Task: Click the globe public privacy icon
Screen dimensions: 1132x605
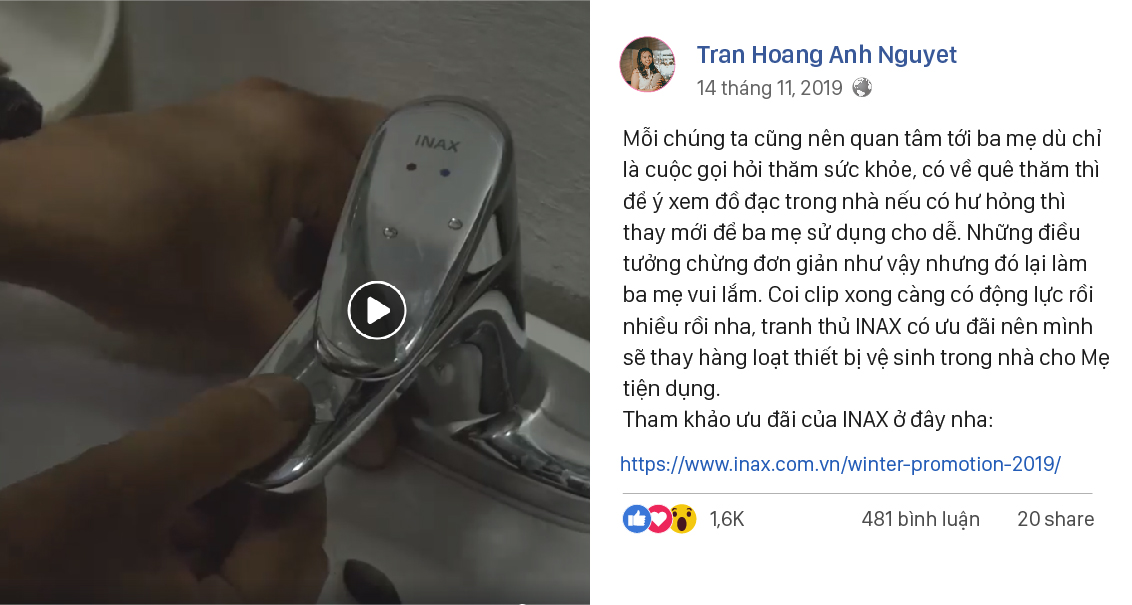Action: [862, 87]
